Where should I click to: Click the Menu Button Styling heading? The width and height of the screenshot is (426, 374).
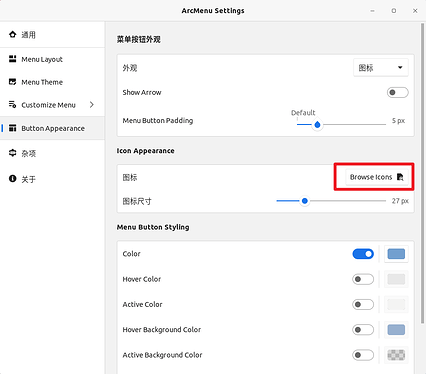pos(153,227)
